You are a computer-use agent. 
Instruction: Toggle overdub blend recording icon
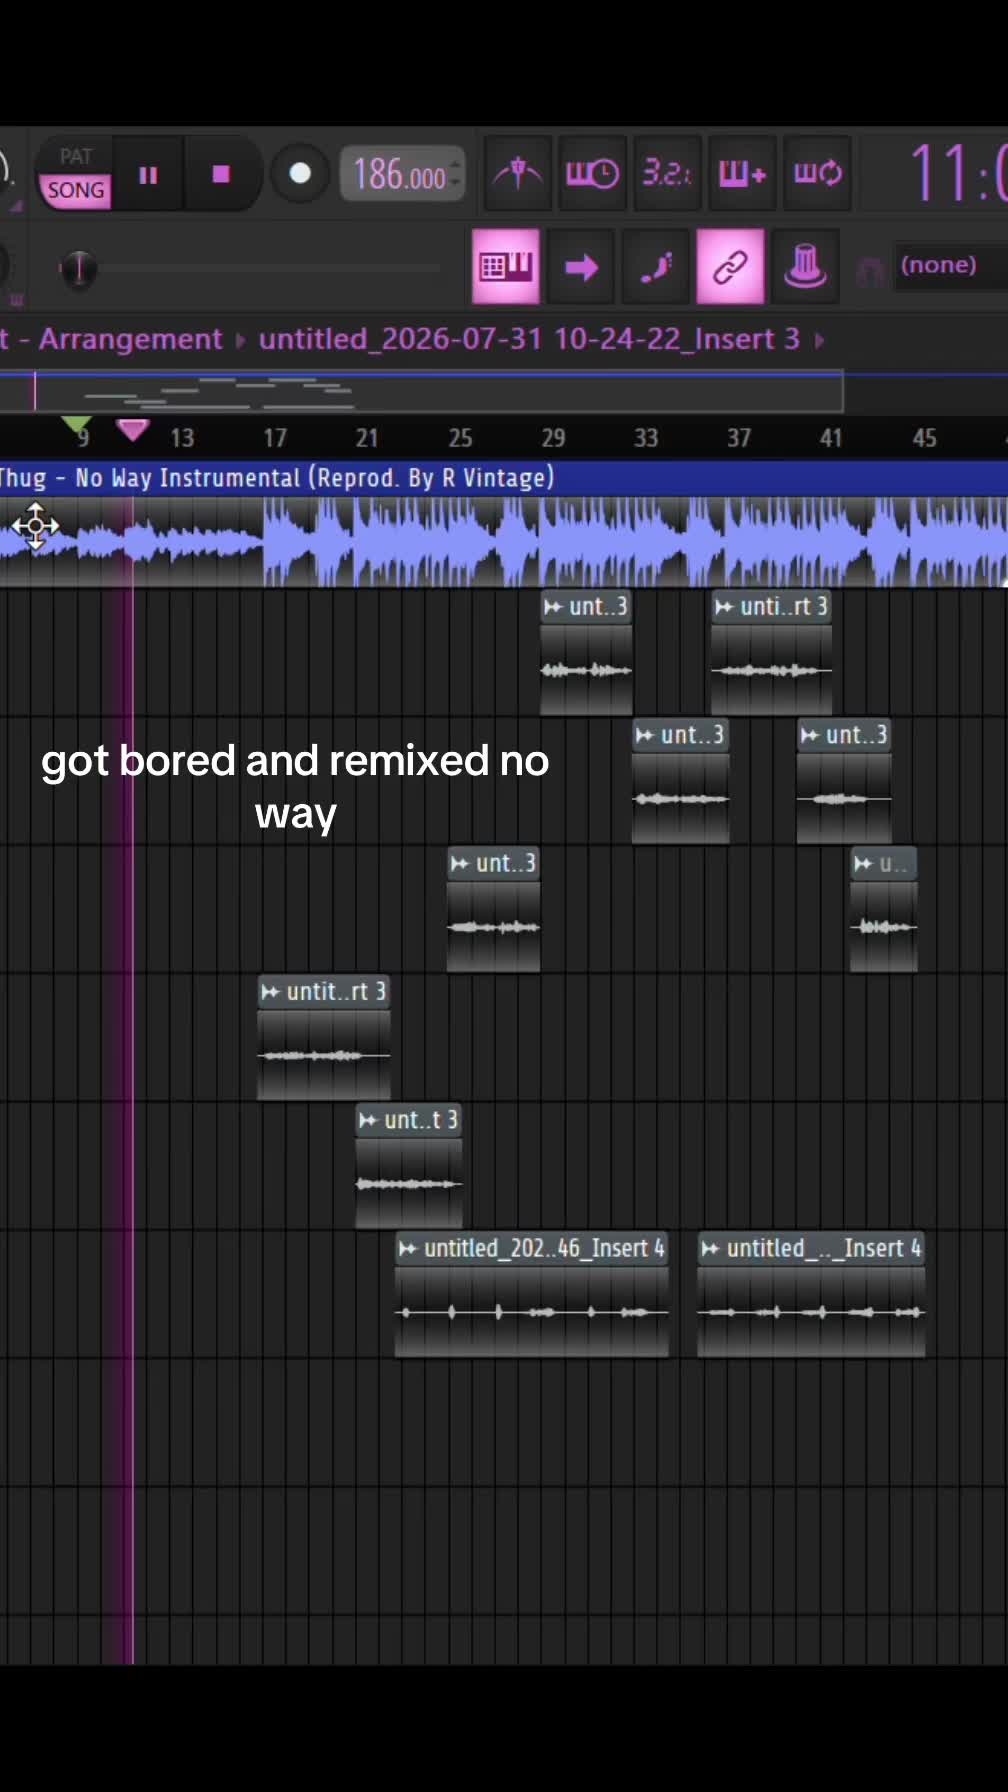(x=742, y=174)
